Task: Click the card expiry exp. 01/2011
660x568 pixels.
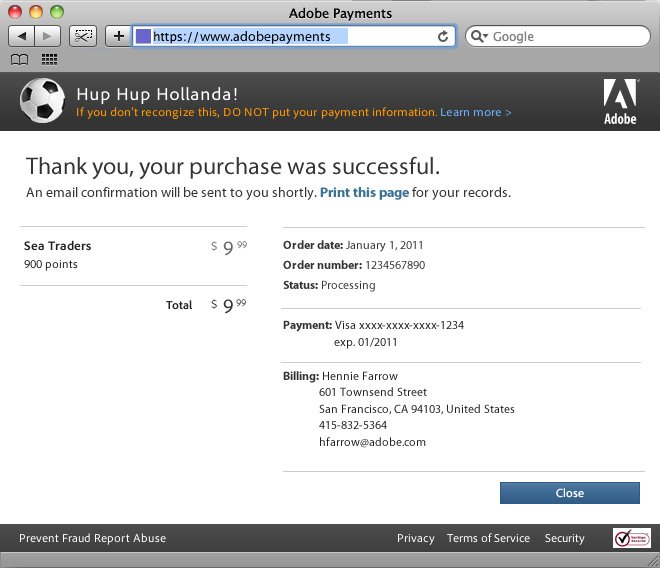Action: [365, 342]
